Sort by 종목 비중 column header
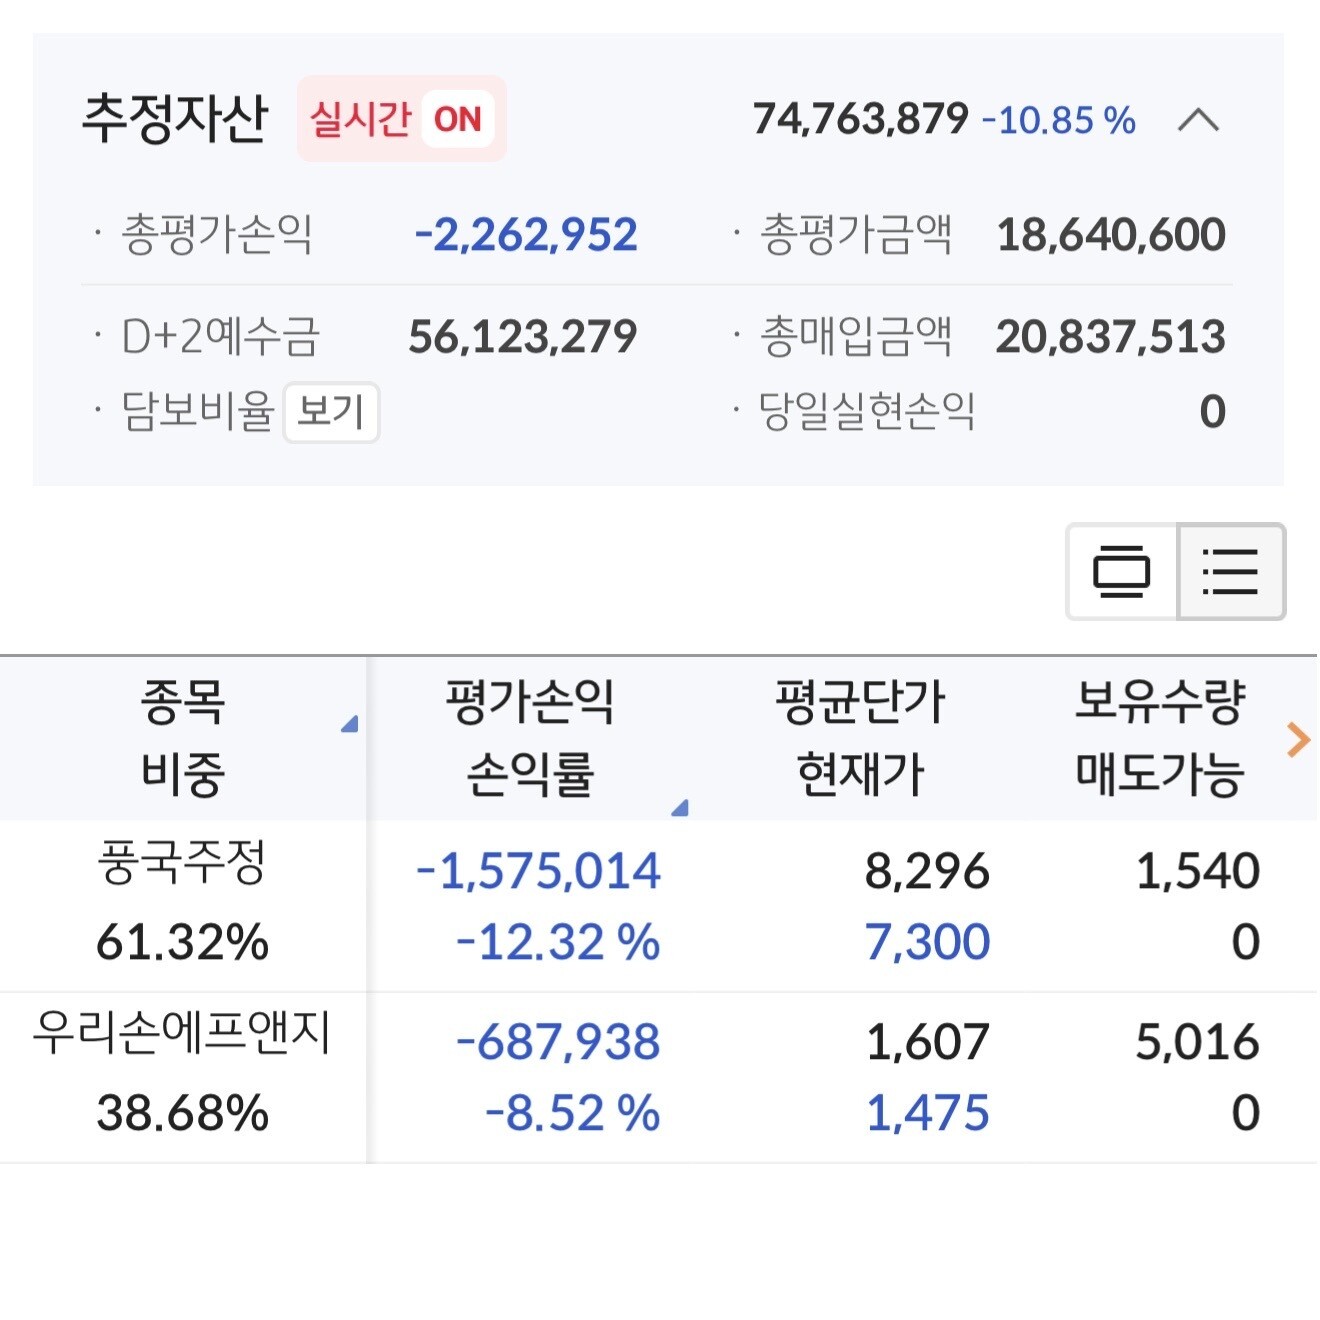The height and width of the screenshot is (1320, 1320). click(183, 738)
